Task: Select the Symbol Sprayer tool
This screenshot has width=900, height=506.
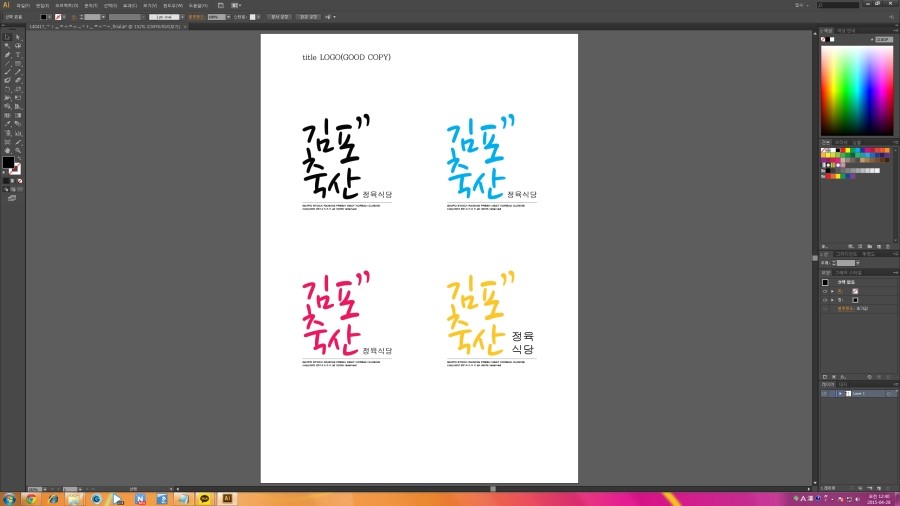Action: point(7,133)
